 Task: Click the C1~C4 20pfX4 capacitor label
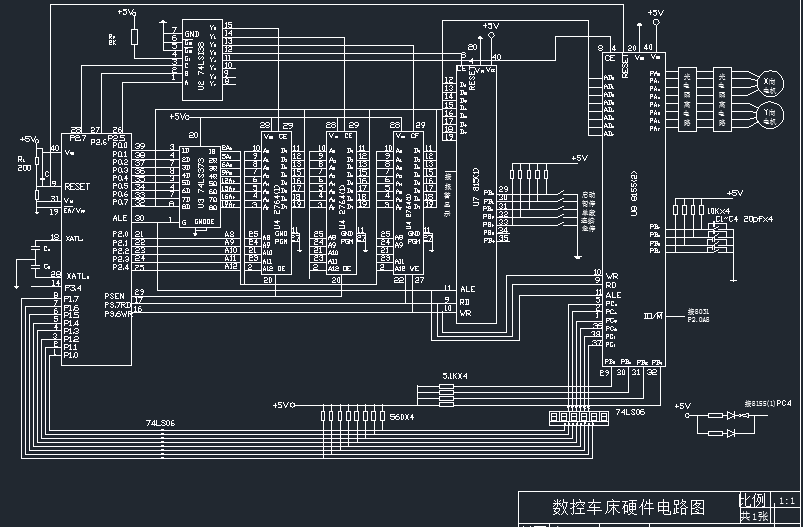[745, 219]
